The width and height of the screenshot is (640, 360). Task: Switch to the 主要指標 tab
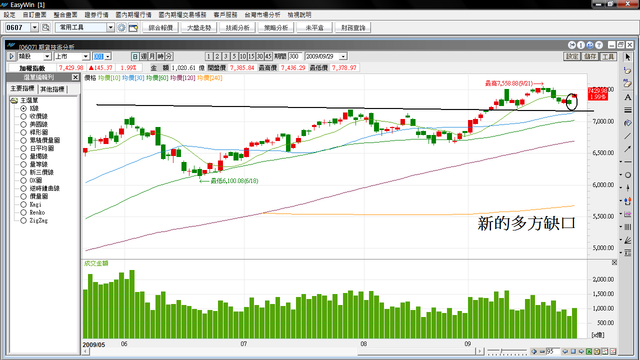(x=22, y=89)
